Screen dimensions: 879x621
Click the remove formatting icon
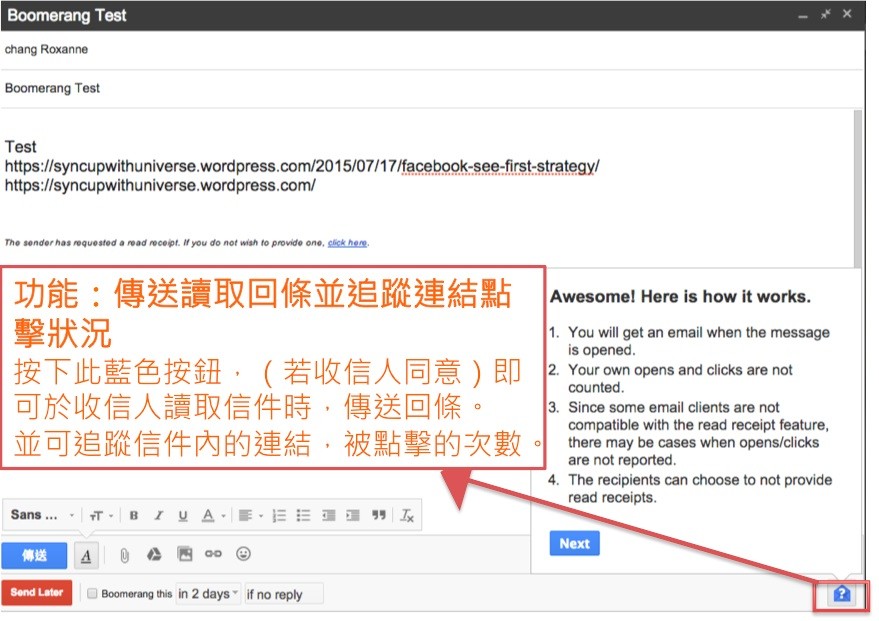click(x=407, y=516)
